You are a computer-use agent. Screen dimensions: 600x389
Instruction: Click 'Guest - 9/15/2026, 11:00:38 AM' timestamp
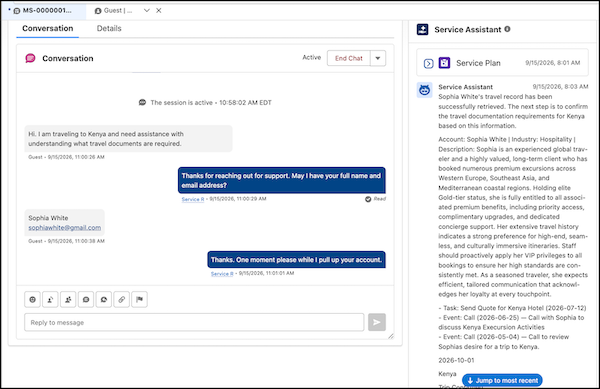click(66, 241)
